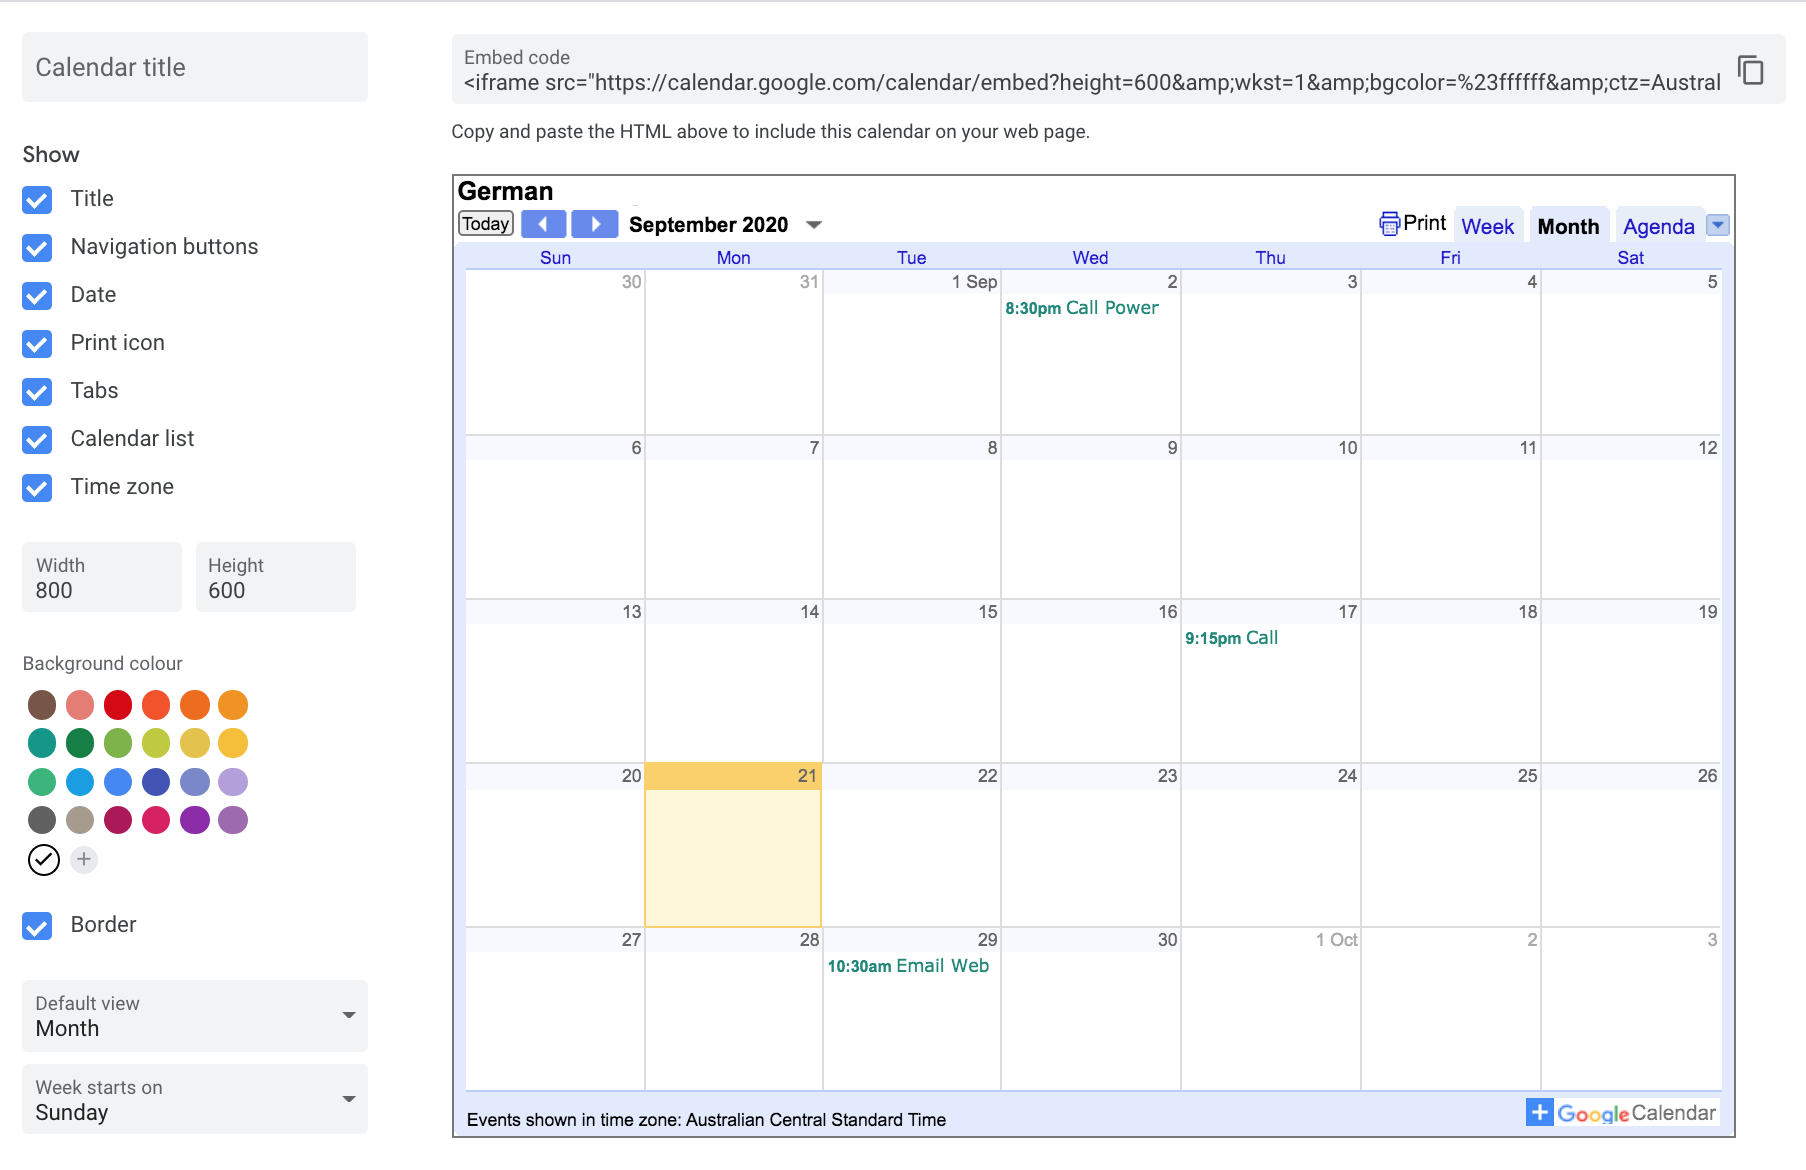Disable the Title display option
Image resolution: width=1806 pixels, height=1170 pixels.
pyautogui.click(x=36, y=200)
